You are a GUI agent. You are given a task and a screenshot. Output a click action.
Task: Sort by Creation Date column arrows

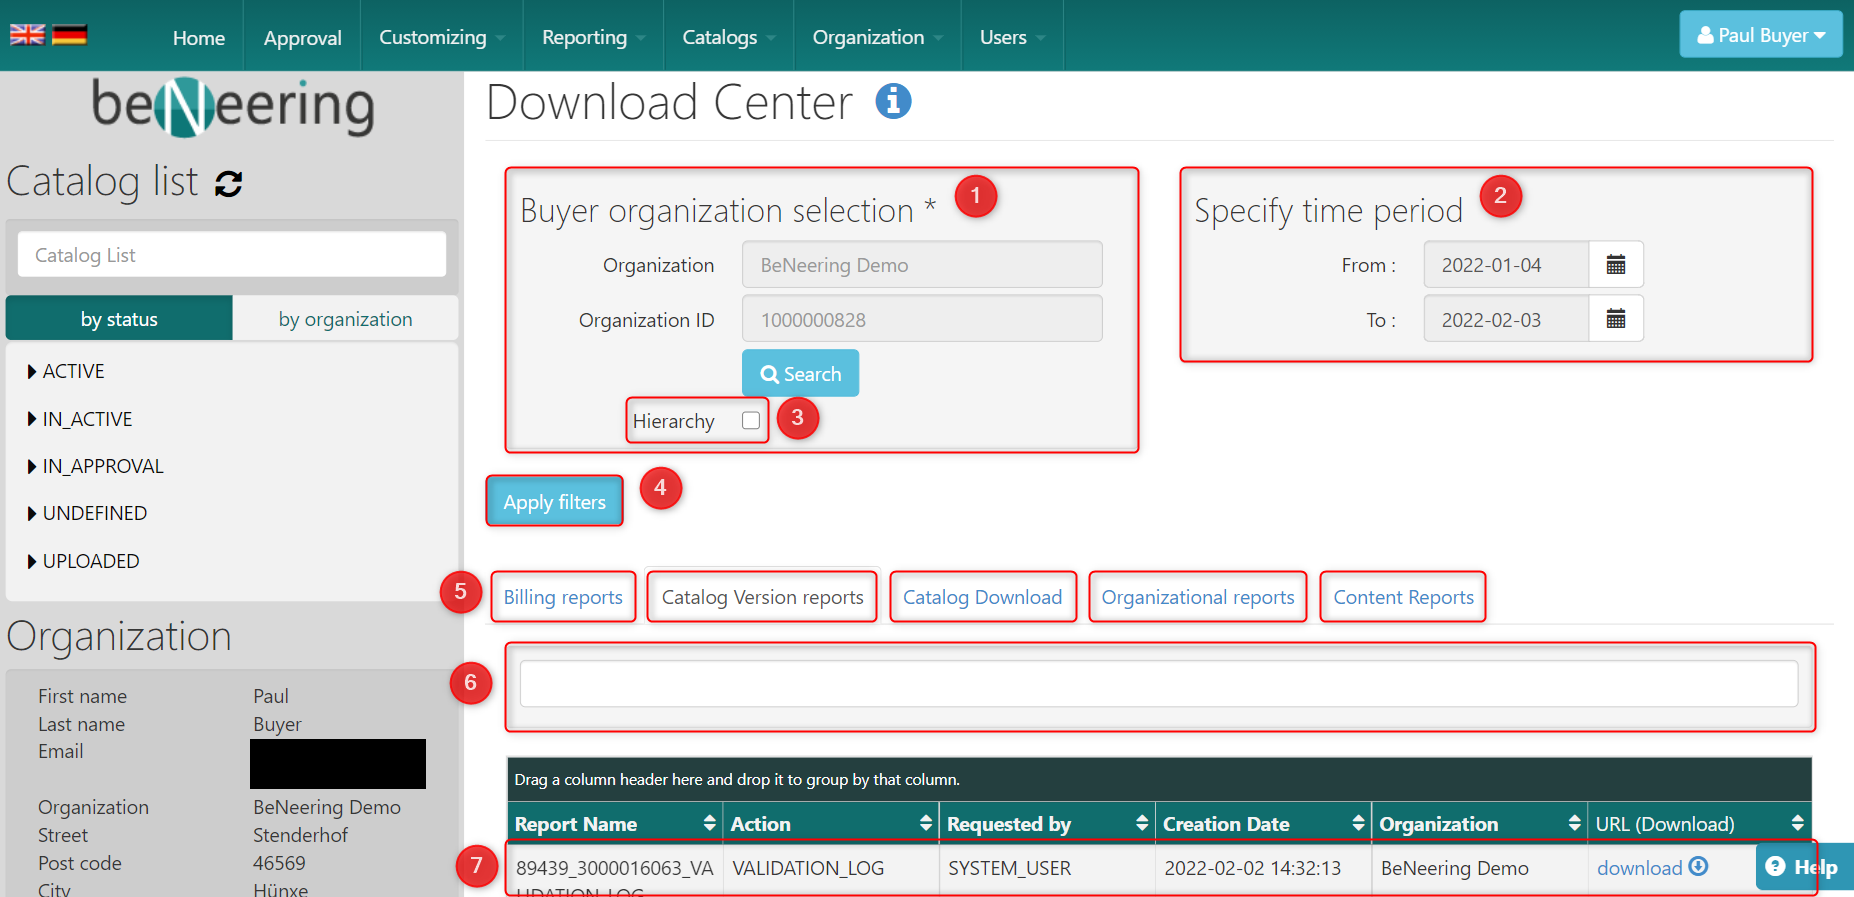1358,823
